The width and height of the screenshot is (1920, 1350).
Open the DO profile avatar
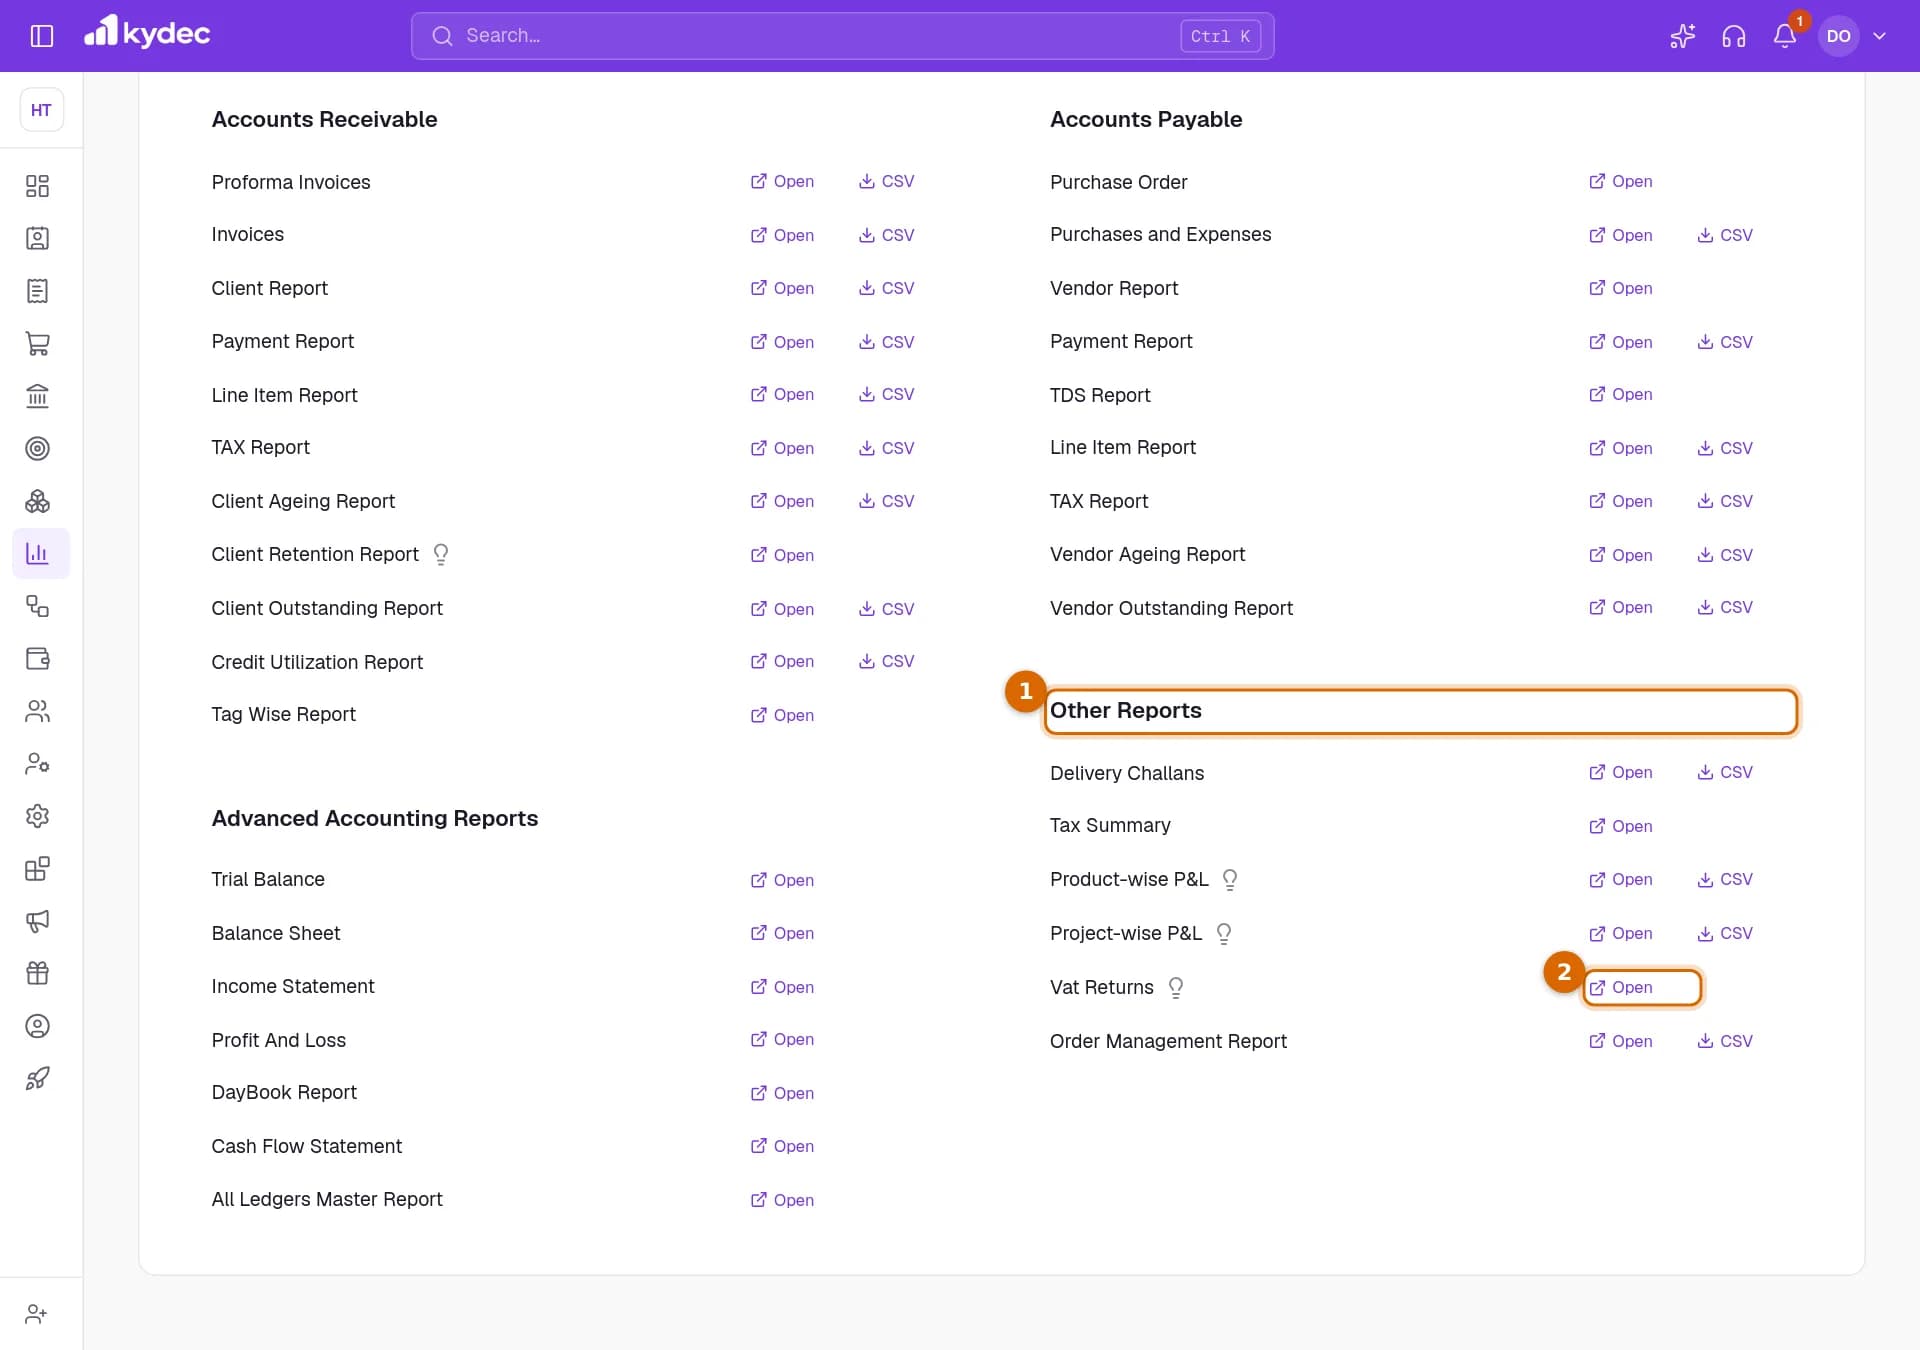tap(1838, 36)
